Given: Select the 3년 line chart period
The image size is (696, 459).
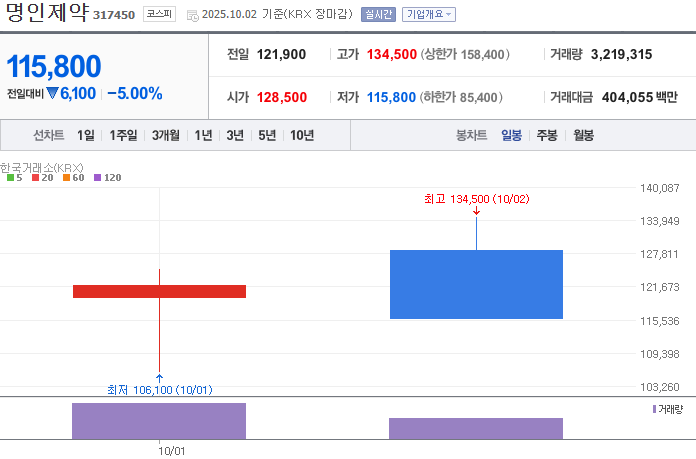Looking at the screenshot, I should click(x=235, y=135).
